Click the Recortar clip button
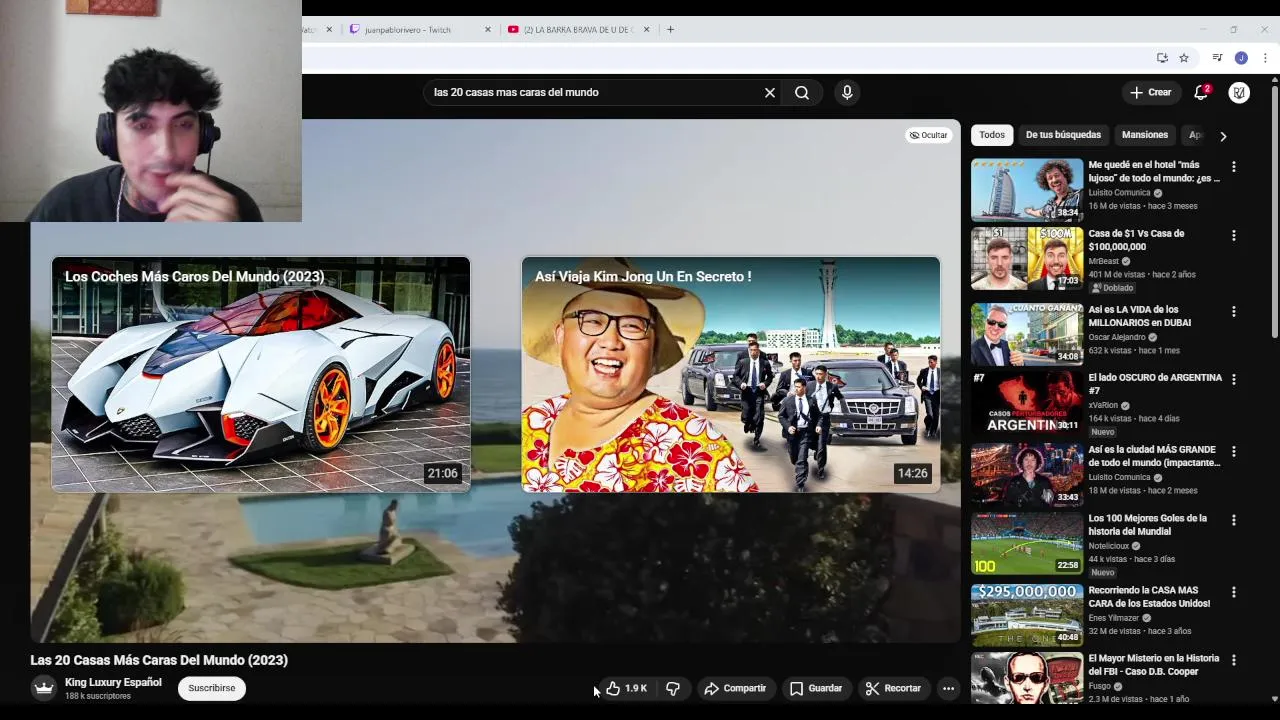The height and width of the screenshot is (720, 1280). point(893,688)
